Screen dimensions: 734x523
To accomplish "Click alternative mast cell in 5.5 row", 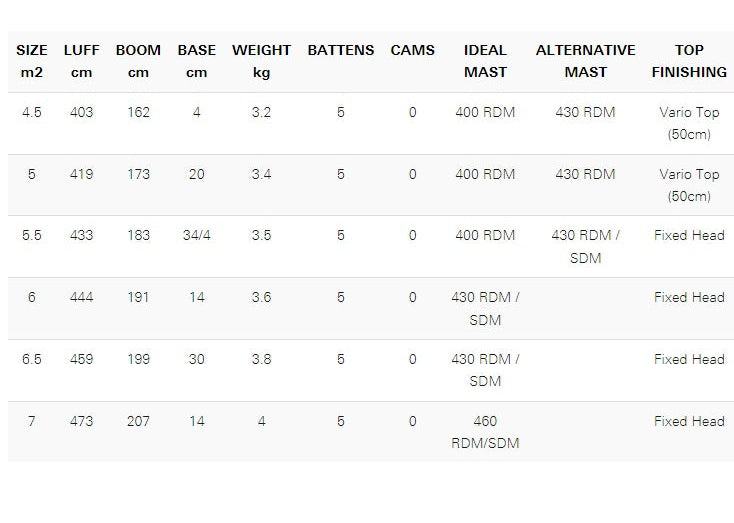I will (585, 247).
